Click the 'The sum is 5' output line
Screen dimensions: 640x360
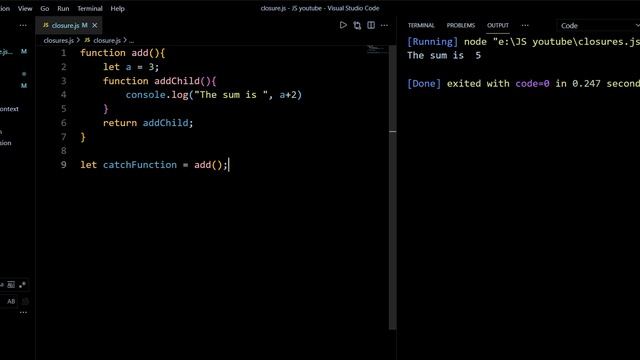click(444, 56)
